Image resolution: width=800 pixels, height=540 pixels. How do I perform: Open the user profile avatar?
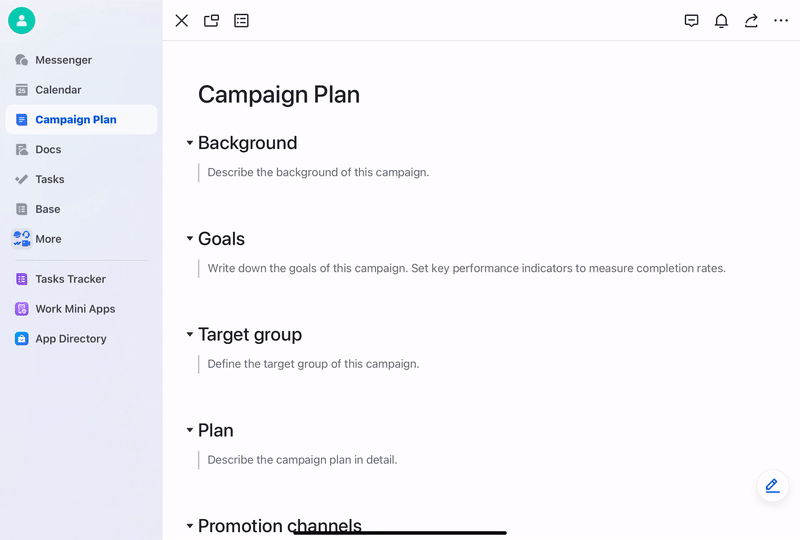21,21
